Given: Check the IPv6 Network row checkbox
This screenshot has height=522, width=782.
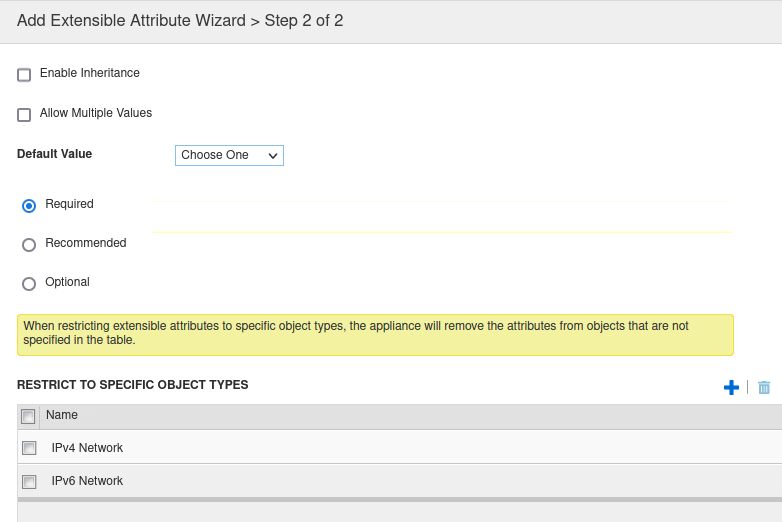Looking at the screenshot, I should coord(29,482).
